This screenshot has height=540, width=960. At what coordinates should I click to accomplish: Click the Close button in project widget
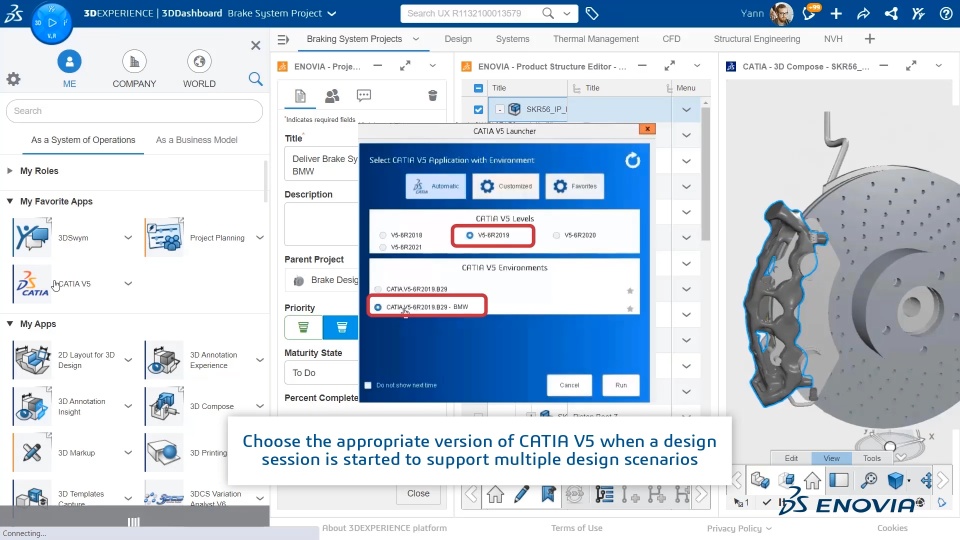418,493
